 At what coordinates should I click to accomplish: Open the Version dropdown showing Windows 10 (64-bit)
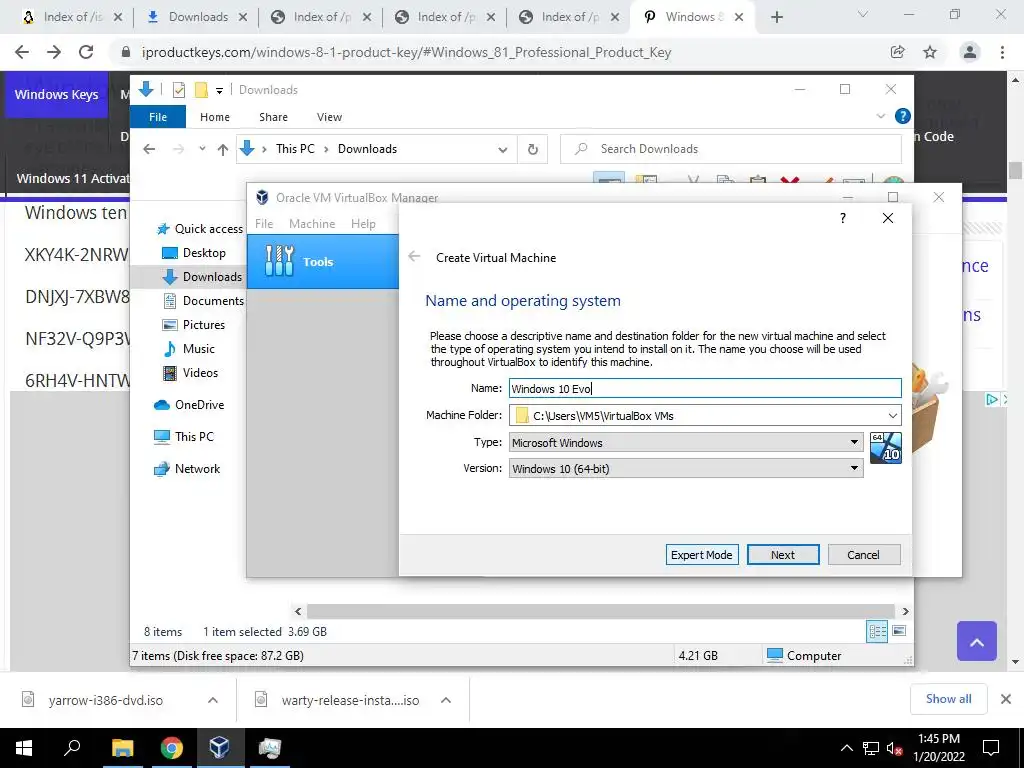pos(686,468)
